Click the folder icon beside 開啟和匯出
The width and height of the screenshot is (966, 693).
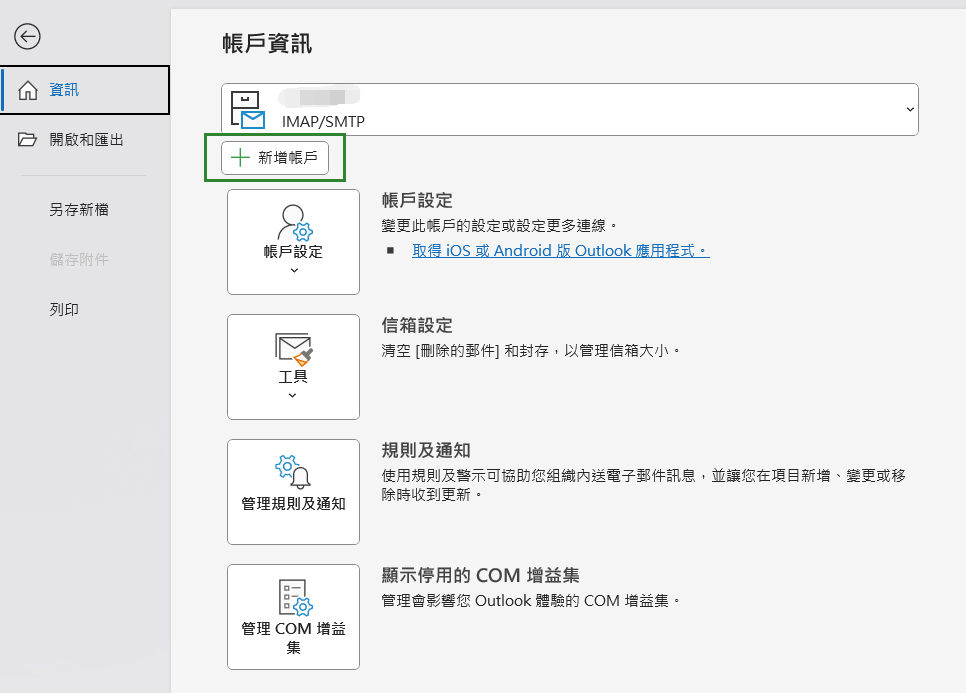(x=28, y=140)
